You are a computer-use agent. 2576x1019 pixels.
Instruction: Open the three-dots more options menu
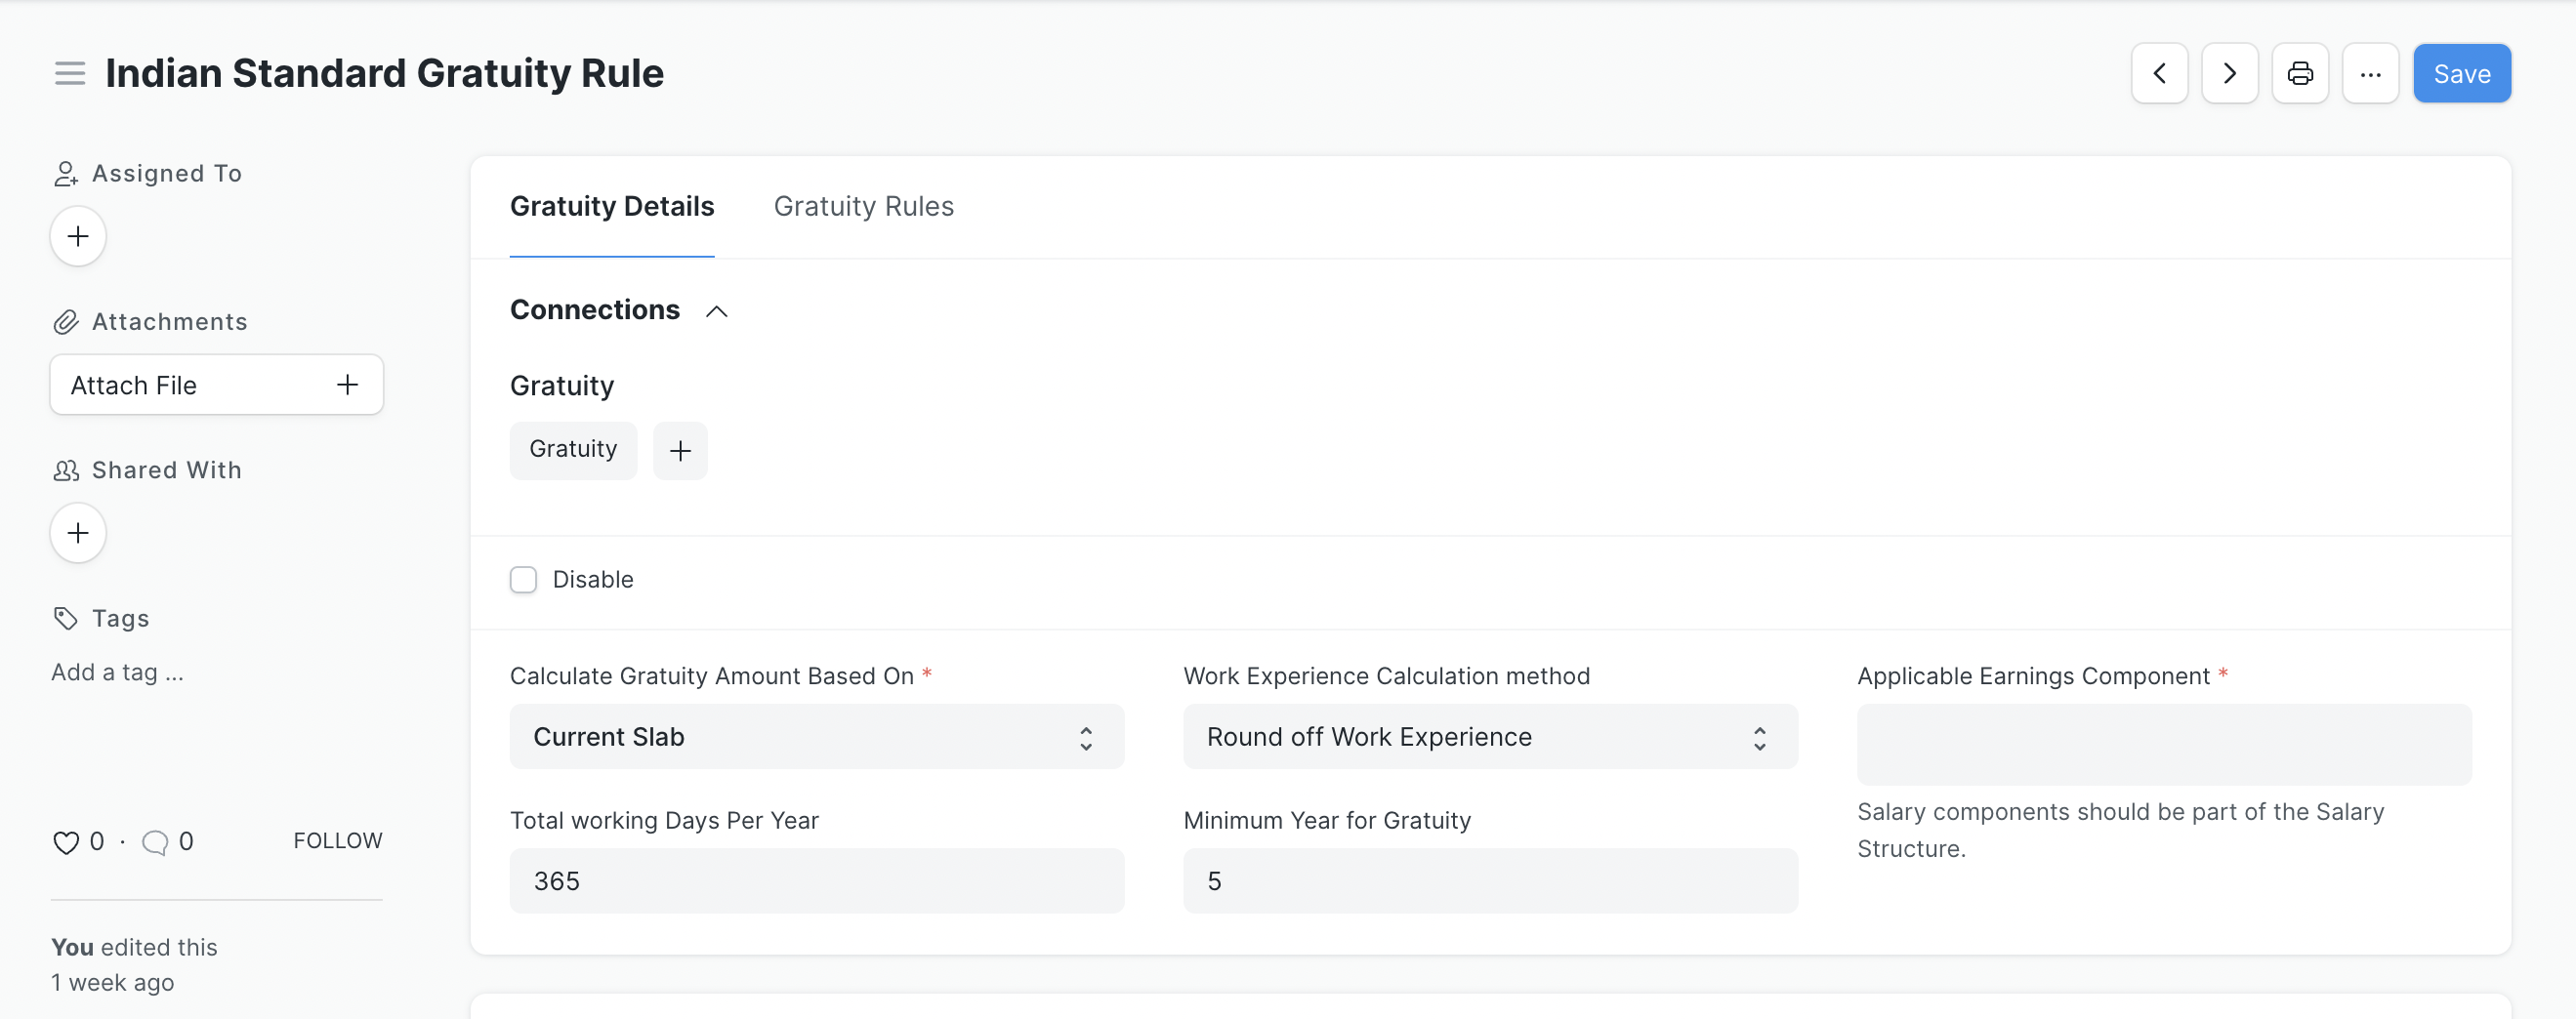click(x=2370, y=73)
